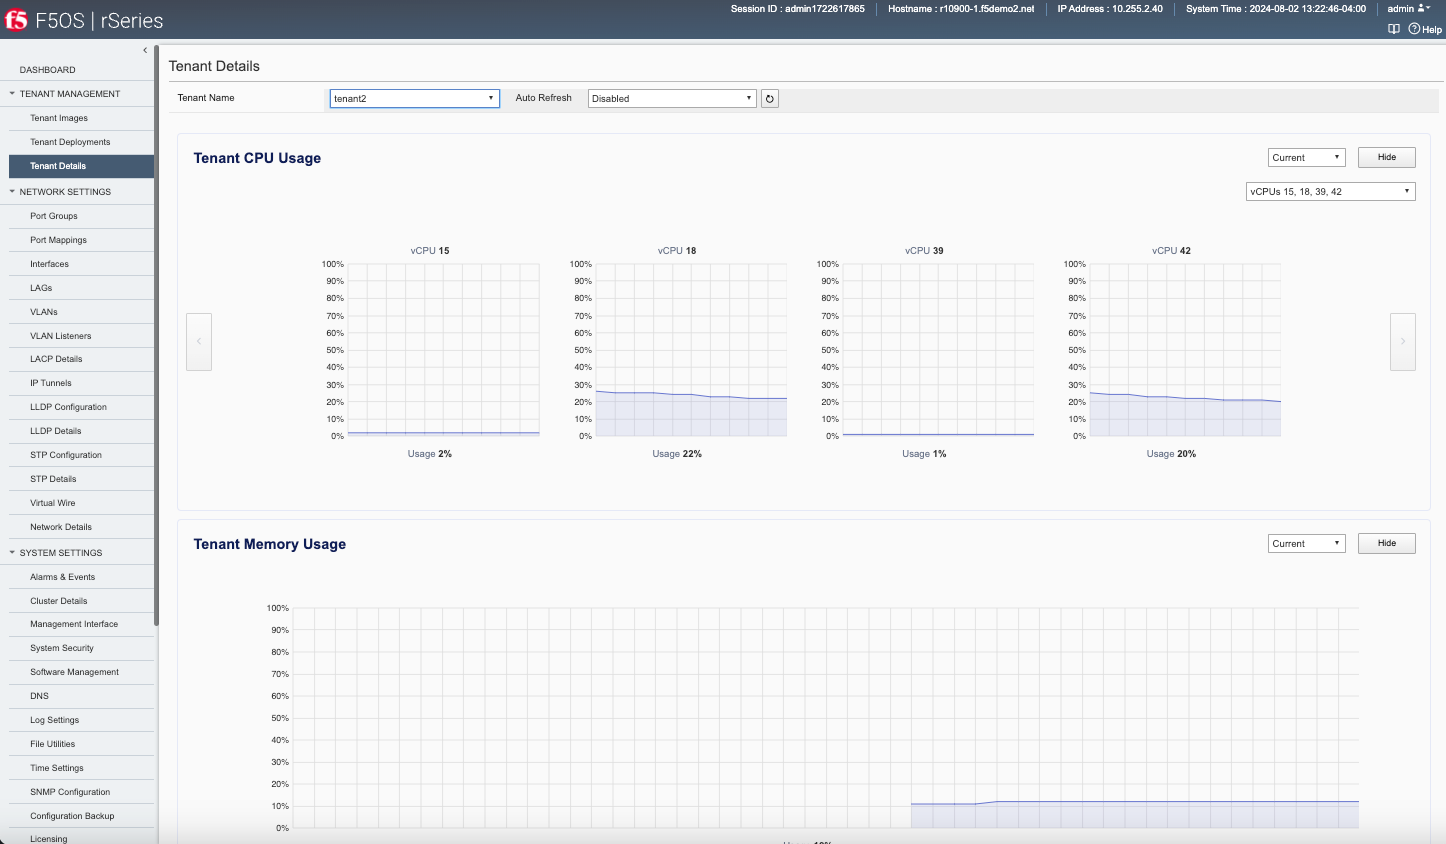Open DNS settings page
This screenshot has width=1446, height=844.
(x=81, y=696)
